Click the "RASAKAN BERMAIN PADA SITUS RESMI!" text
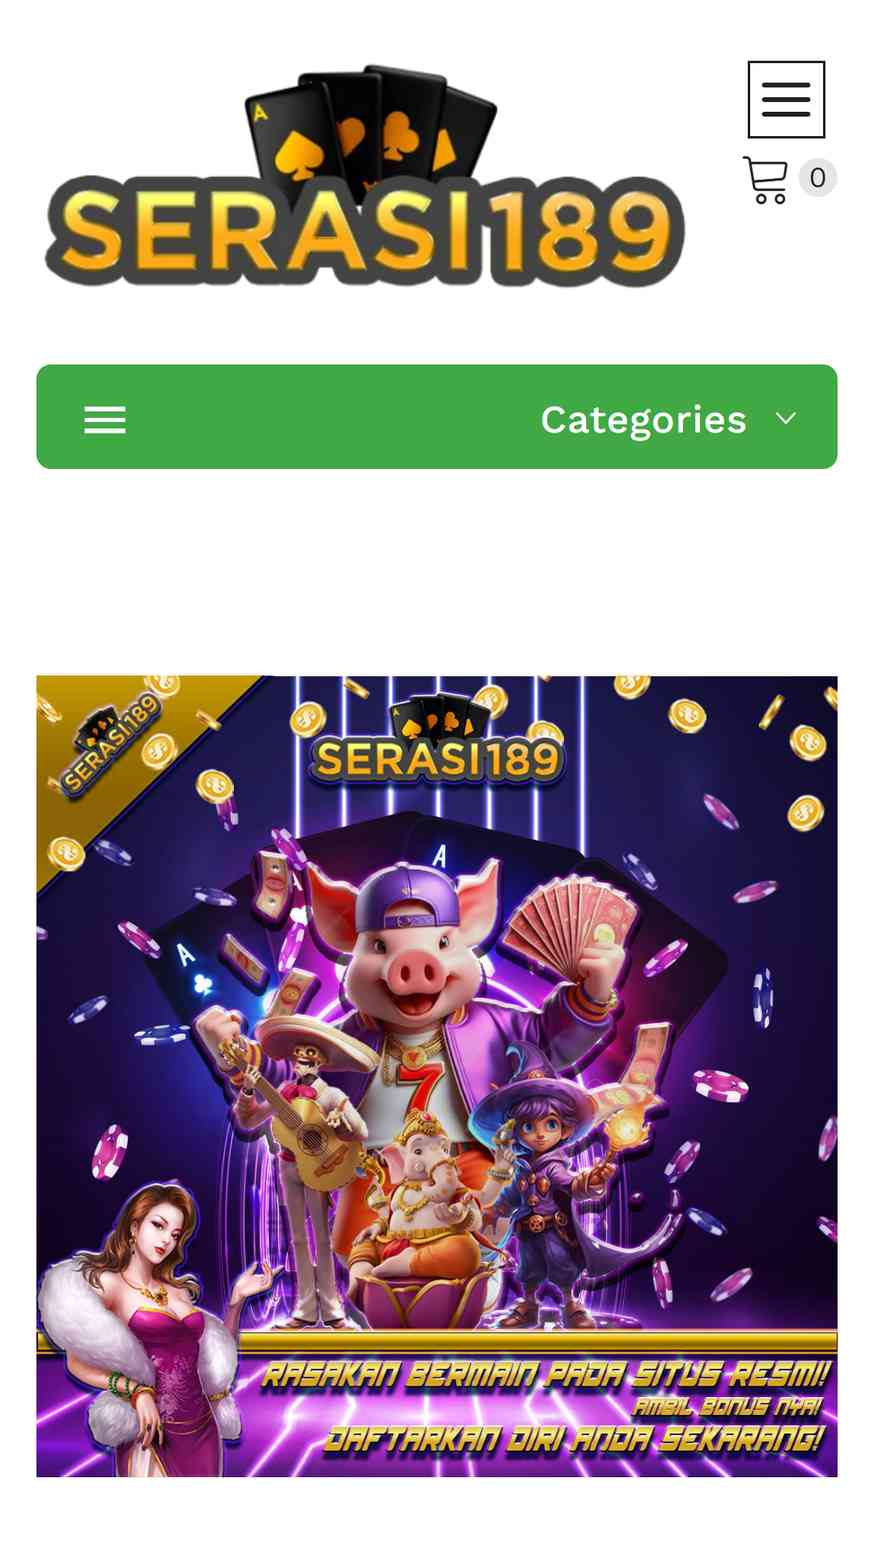The width and height of the screenshot is (874, 1555). [x=546, y=1374]
